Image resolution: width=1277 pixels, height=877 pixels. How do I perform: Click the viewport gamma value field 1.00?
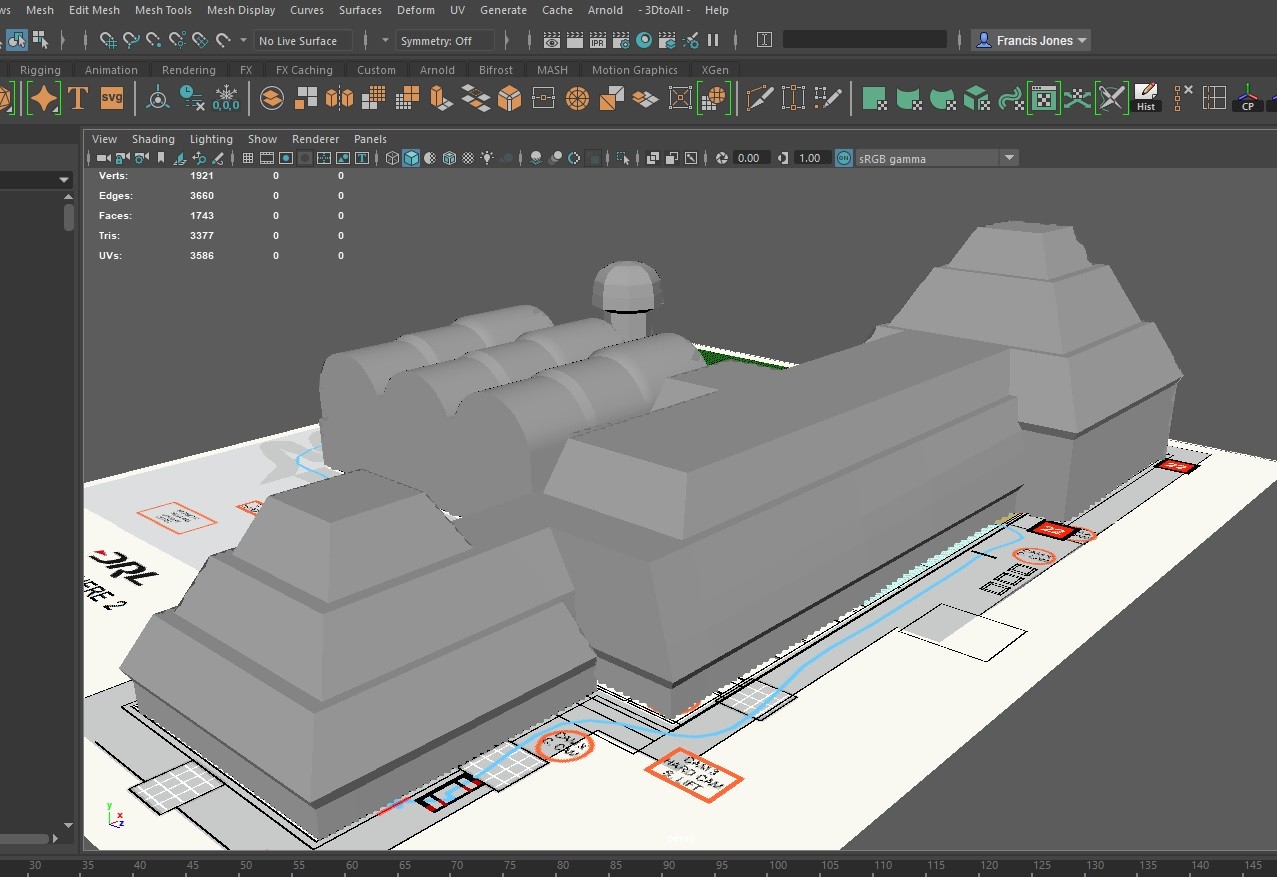point(810,158)
